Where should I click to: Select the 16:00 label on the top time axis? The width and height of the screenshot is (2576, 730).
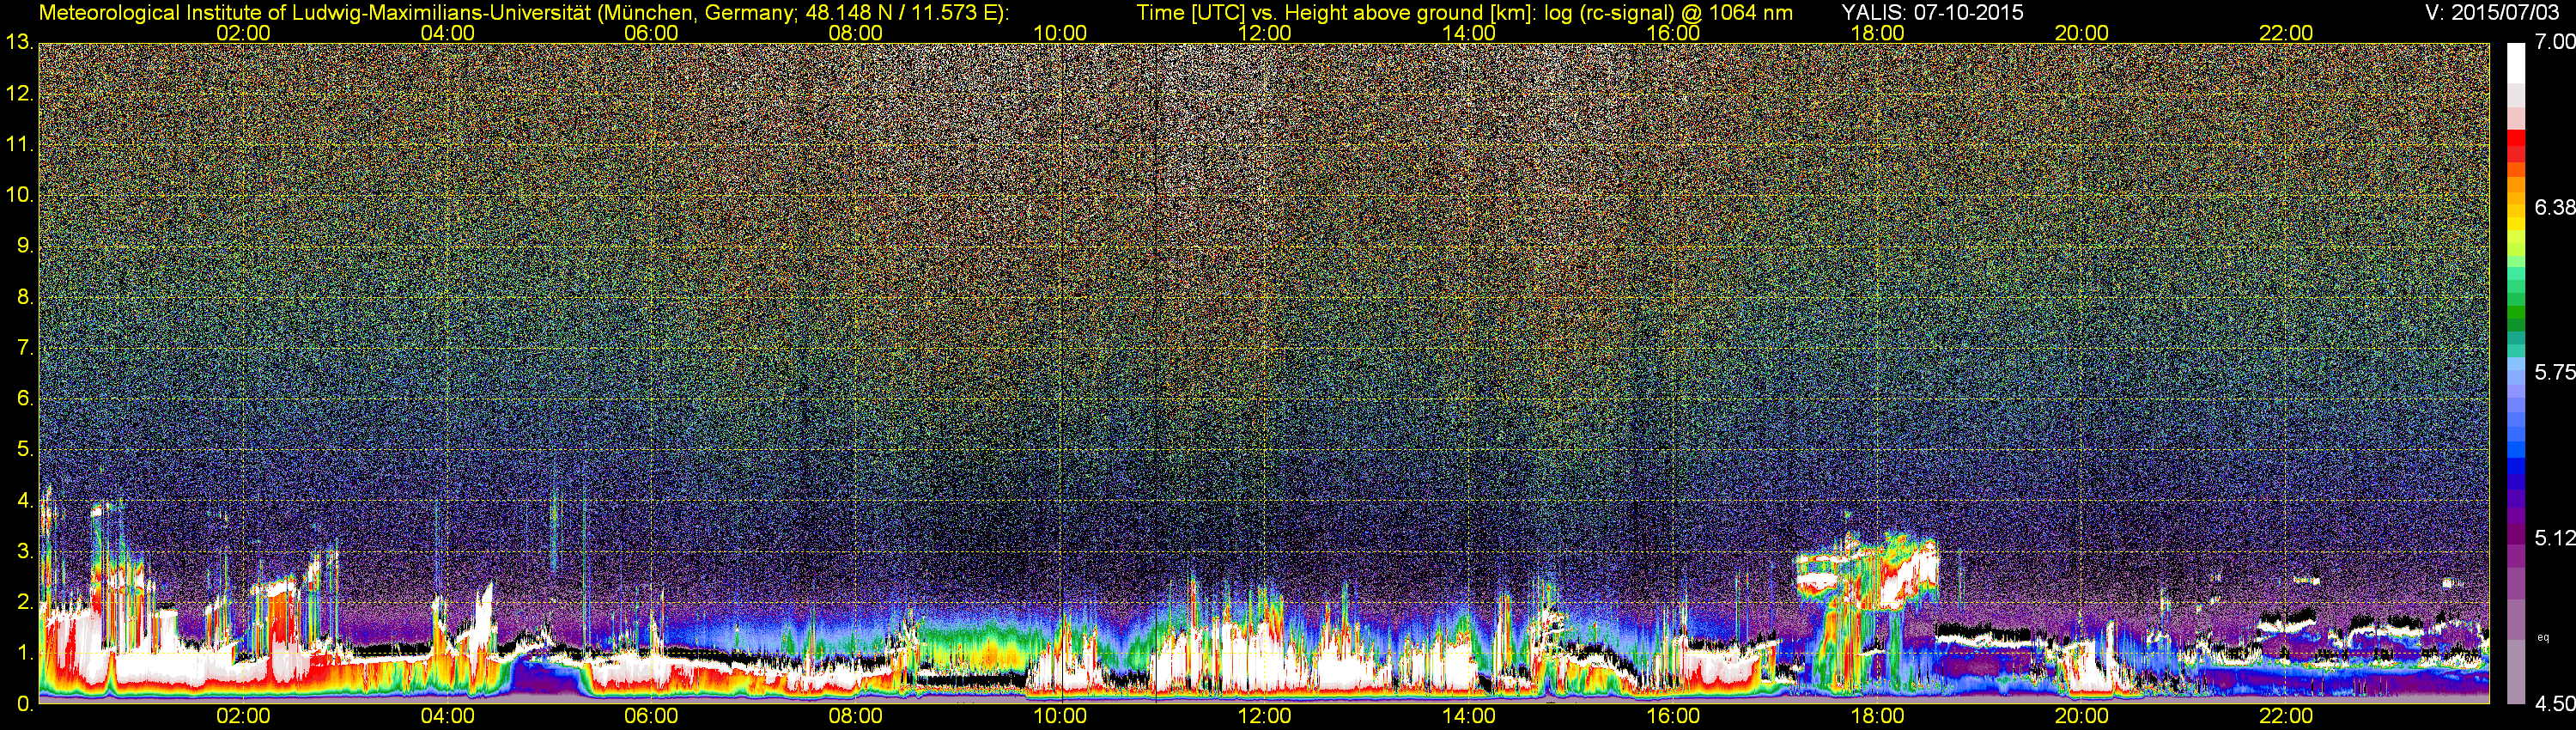(1673, 33)
